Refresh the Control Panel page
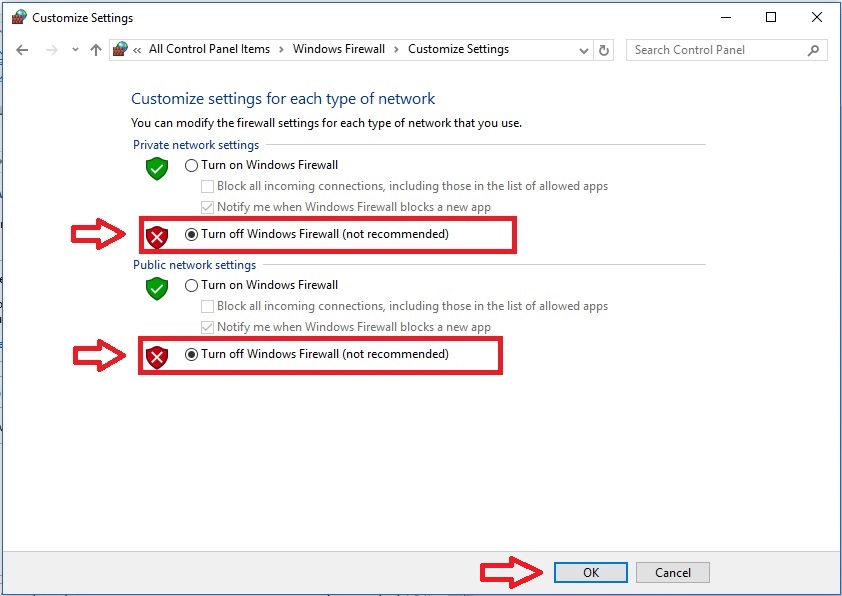The height and width of the screenshot is (596, 842). point(604,50)
